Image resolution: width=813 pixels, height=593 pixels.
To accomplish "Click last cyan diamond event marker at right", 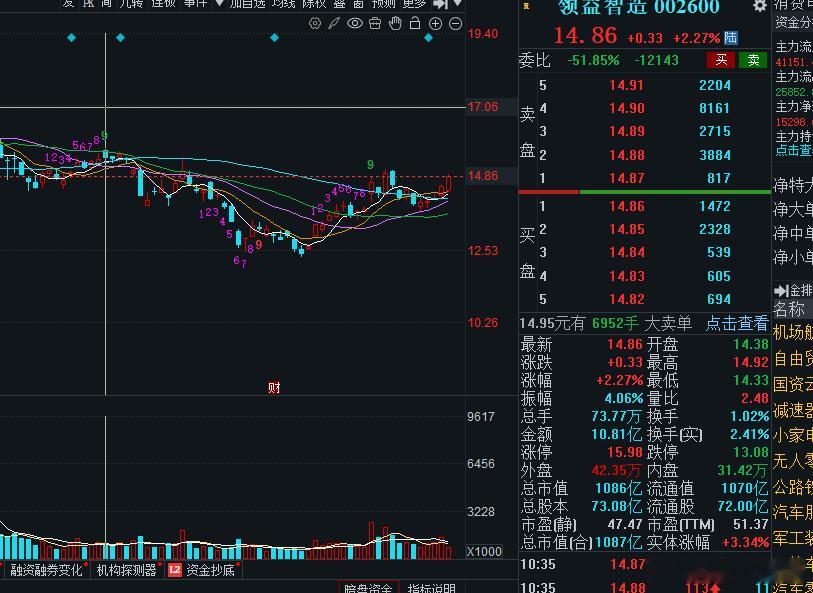I will 428,37.
